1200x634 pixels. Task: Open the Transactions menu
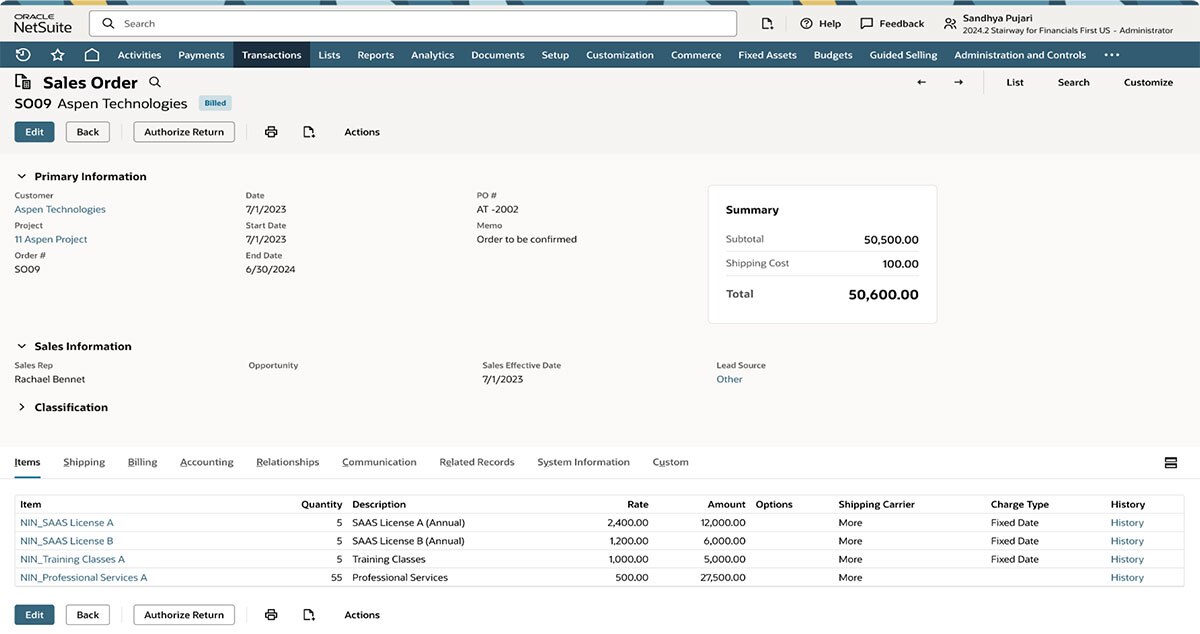(x=271, y=55)
